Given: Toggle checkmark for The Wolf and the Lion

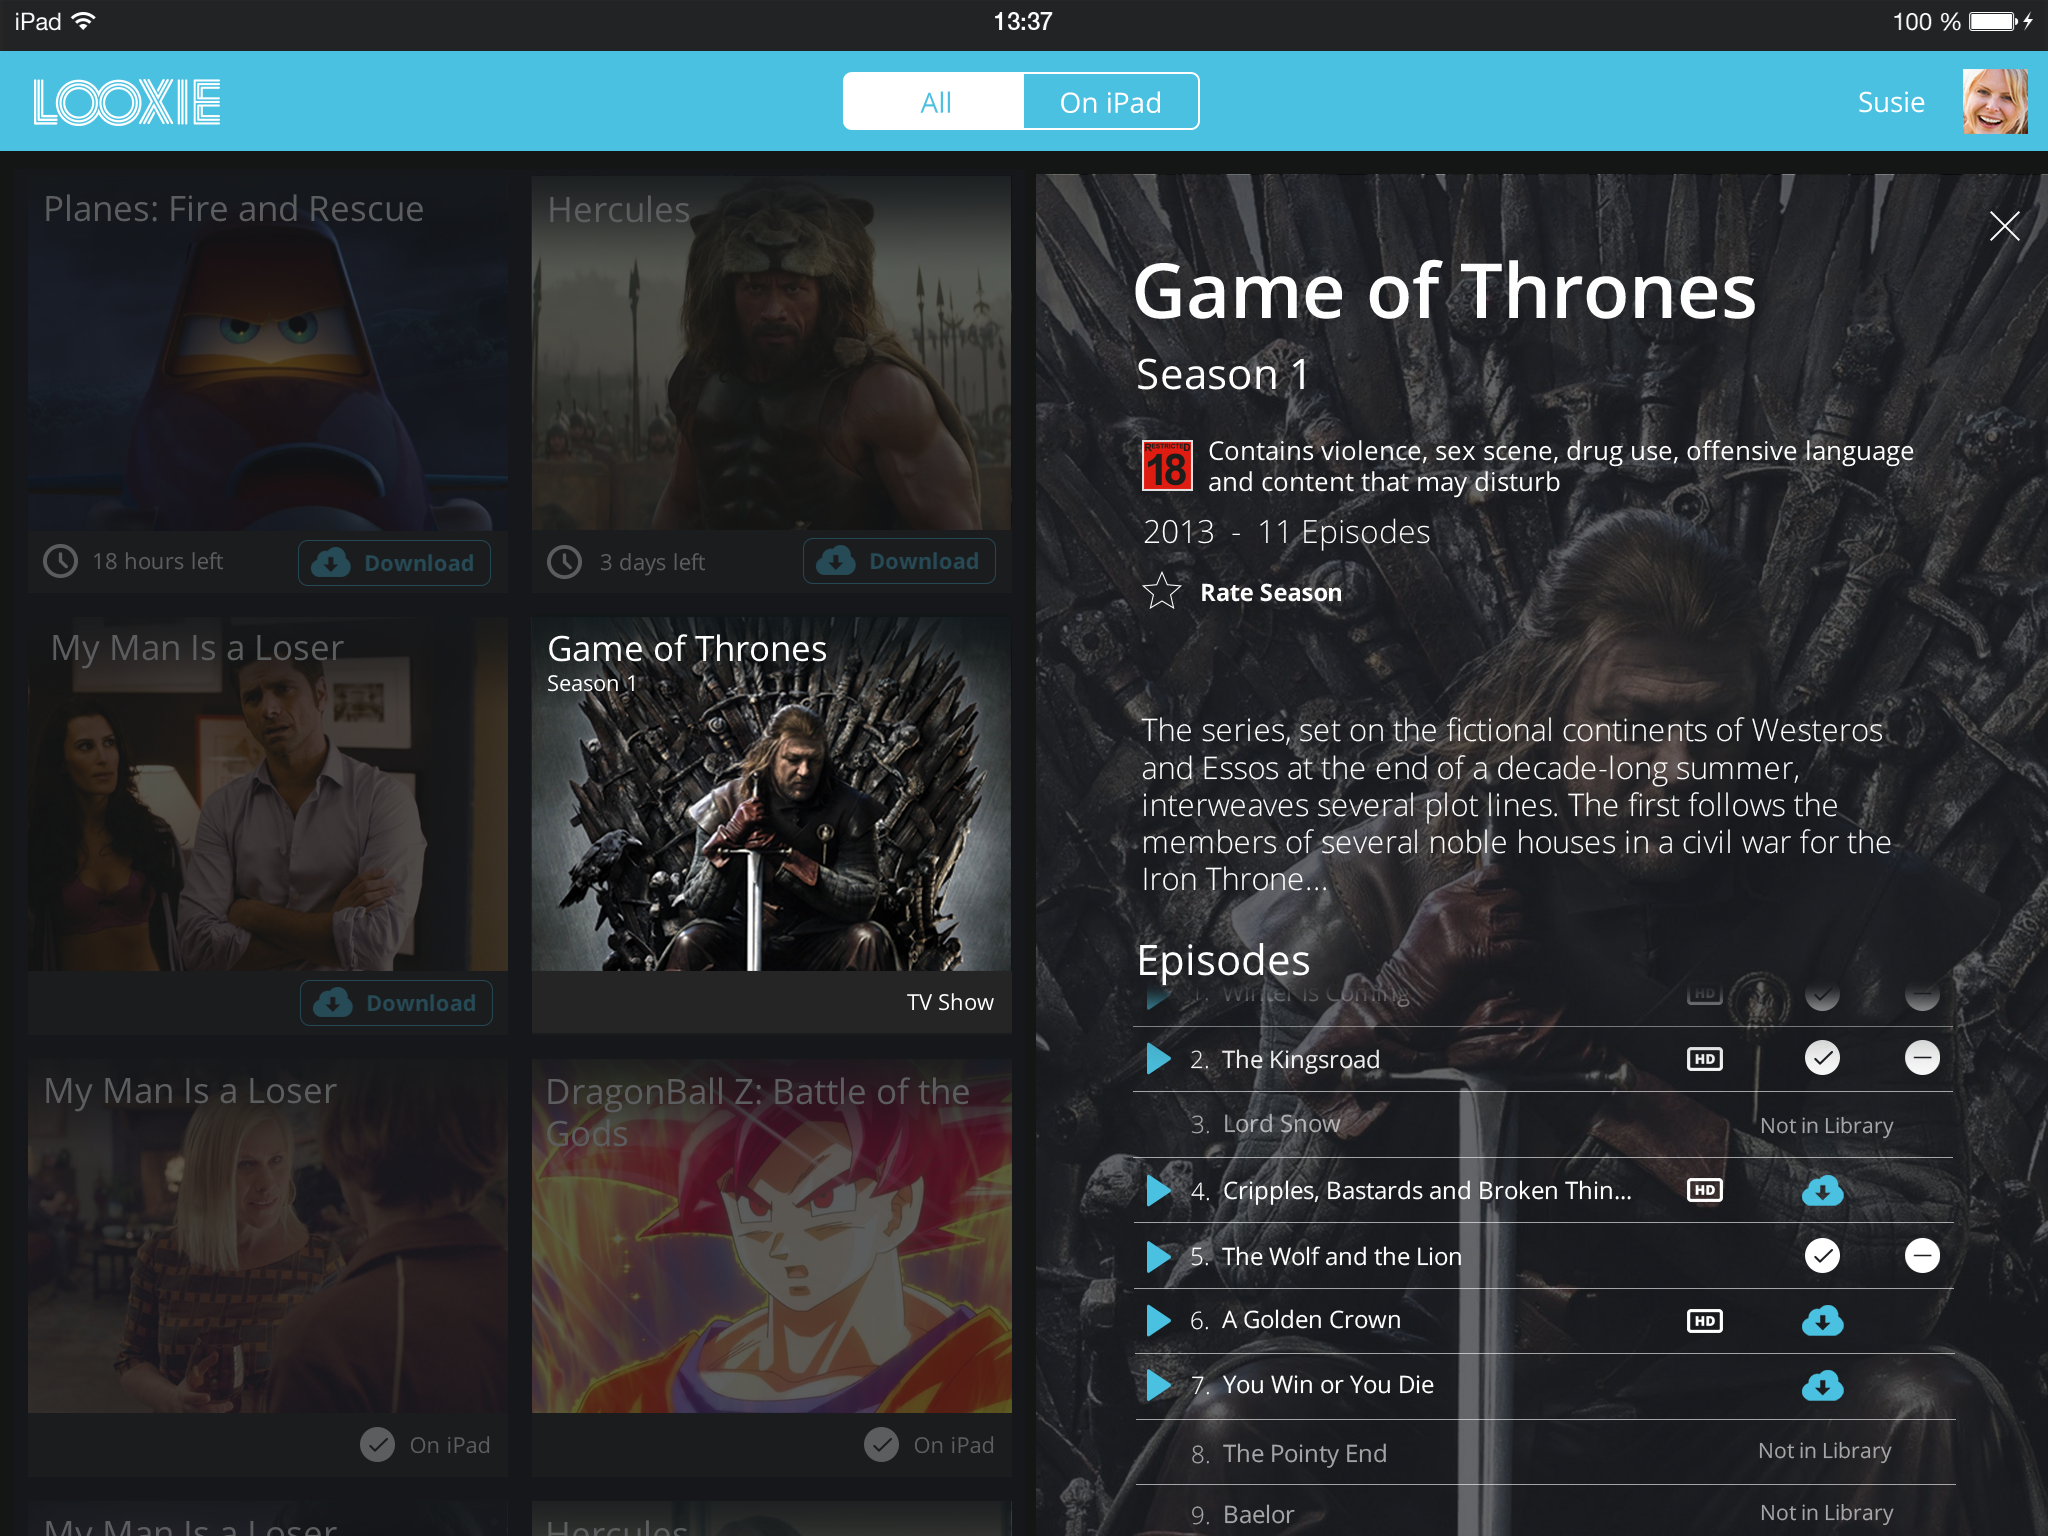Looking at the screenshot, I should [x=1822, y=1255].
